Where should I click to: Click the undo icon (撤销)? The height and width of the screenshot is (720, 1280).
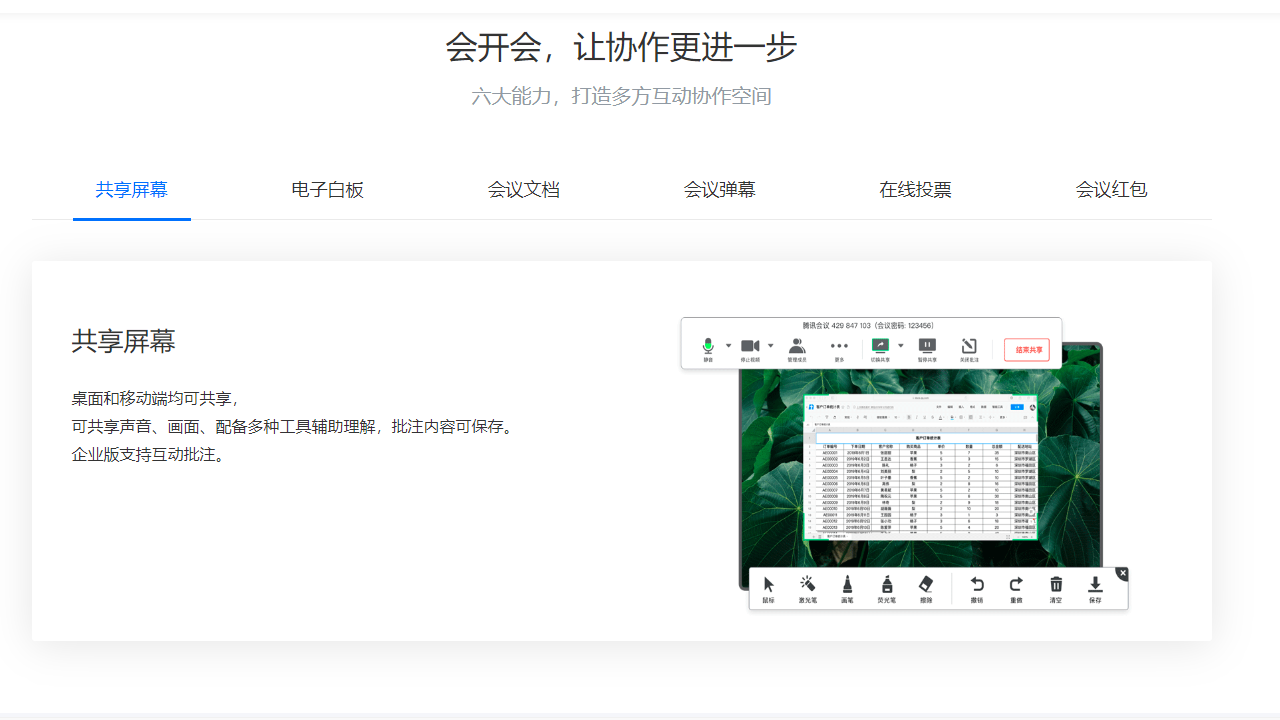pyautogui.click(x=977, y=586)
